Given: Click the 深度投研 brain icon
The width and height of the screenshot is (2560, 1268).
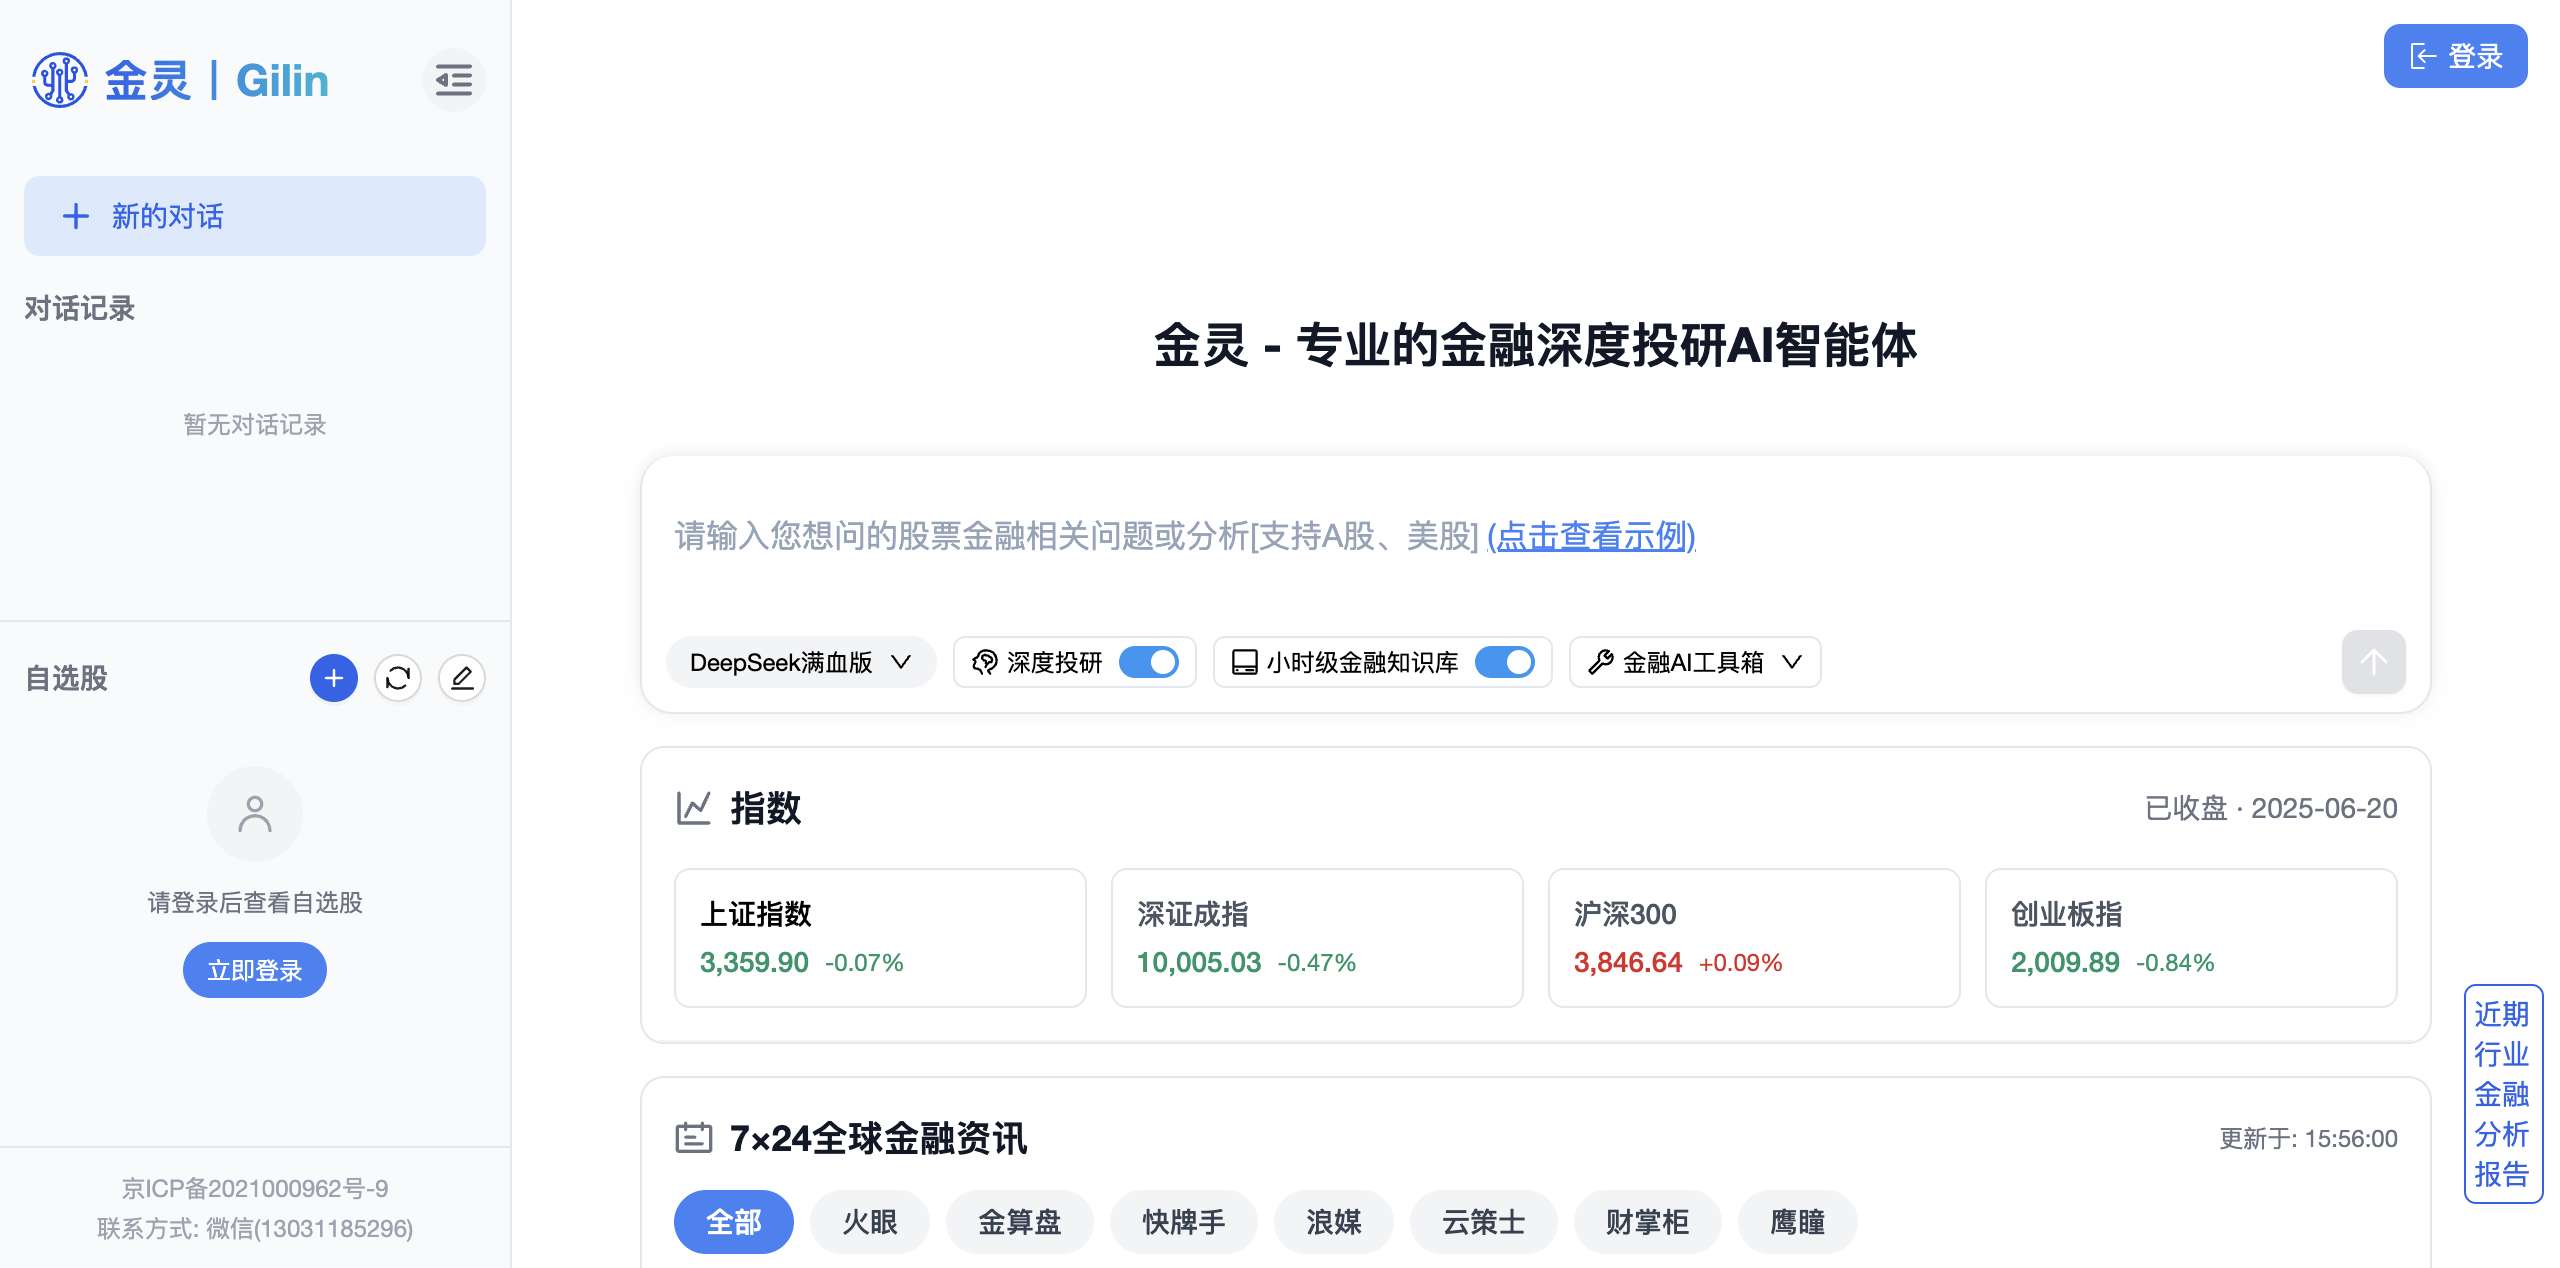Looking at the screenshot, I should pyautogui.click(x=984, y=662).
